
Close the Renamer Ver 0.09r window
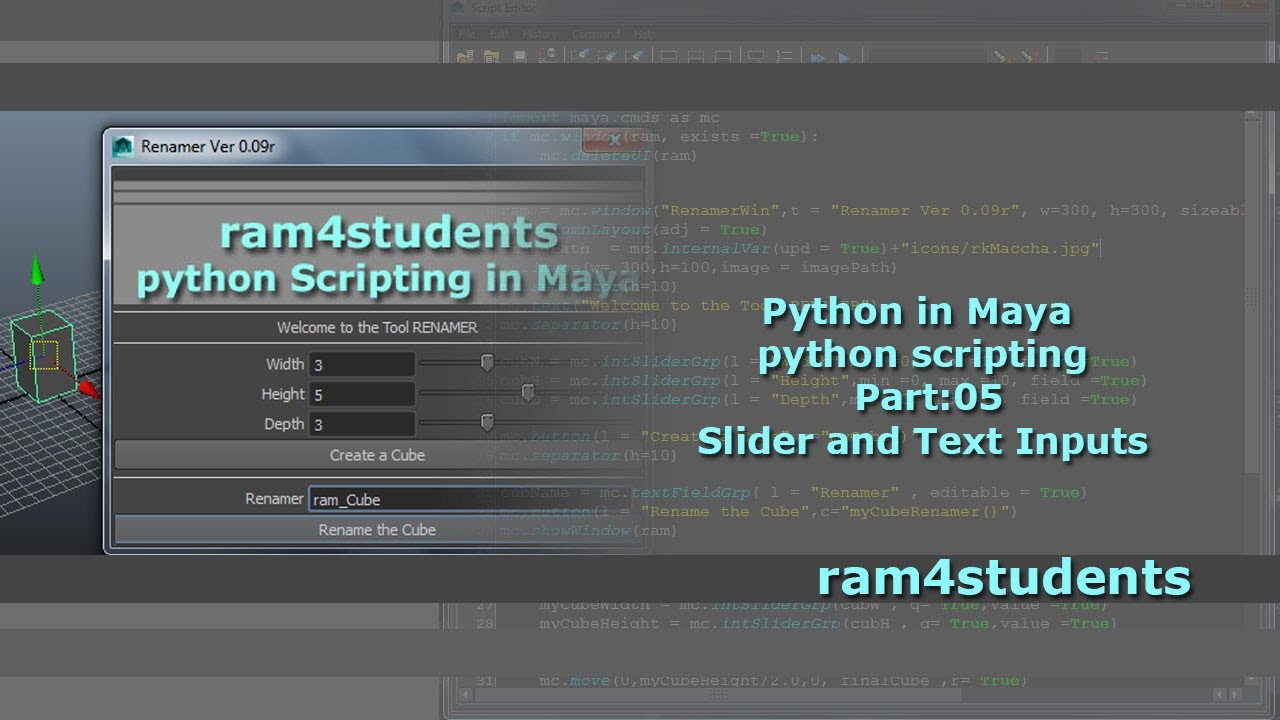pyautogui.click(x=615, y=141)
